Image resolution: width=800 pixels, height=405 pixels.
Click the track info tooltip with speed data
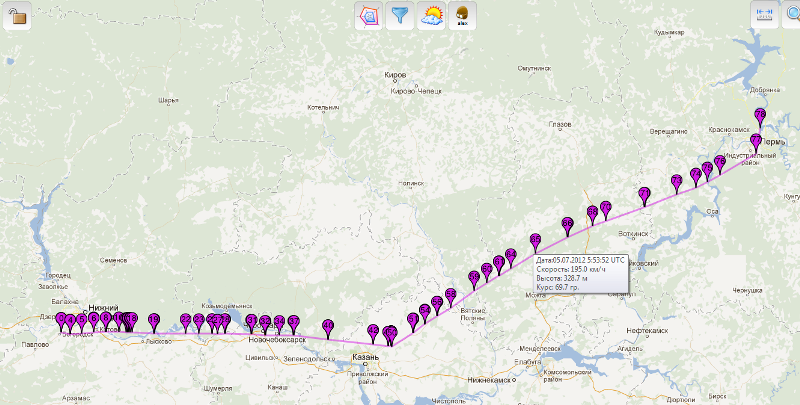pyautogui.click(x=580, y=273)
